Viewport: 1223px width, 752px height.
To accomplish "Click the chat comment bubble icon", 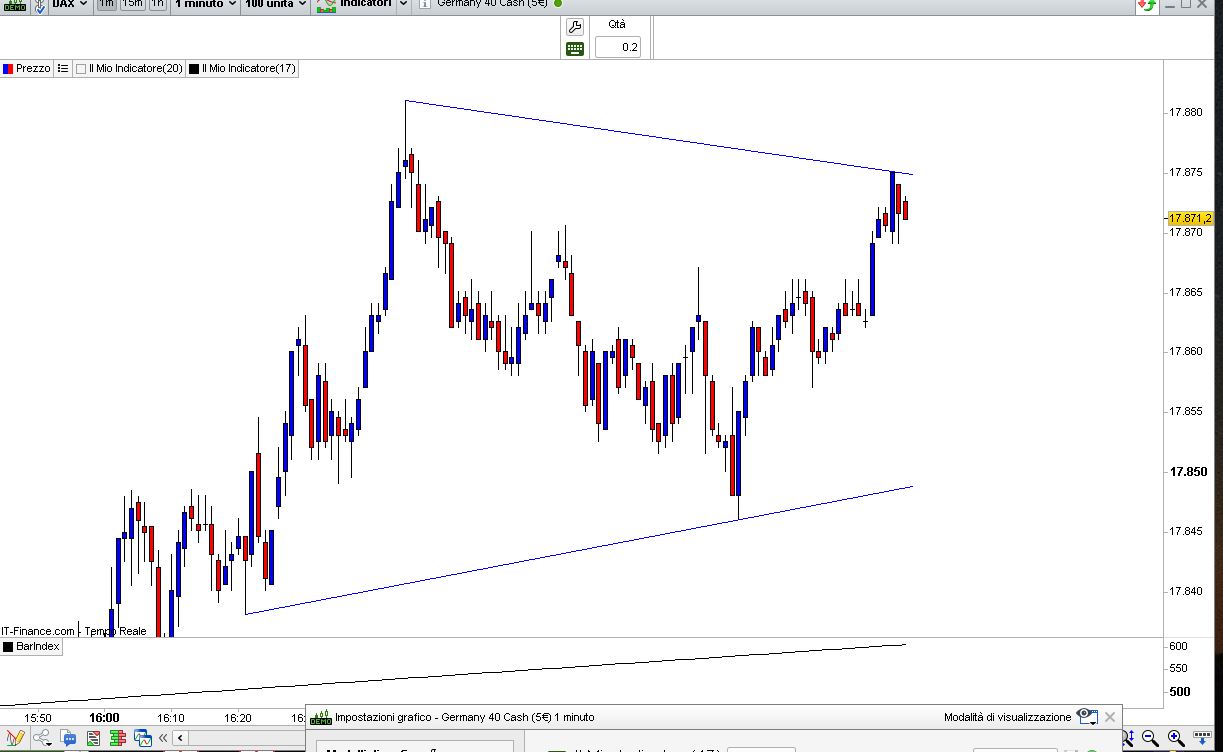I will tap(69, 739).
